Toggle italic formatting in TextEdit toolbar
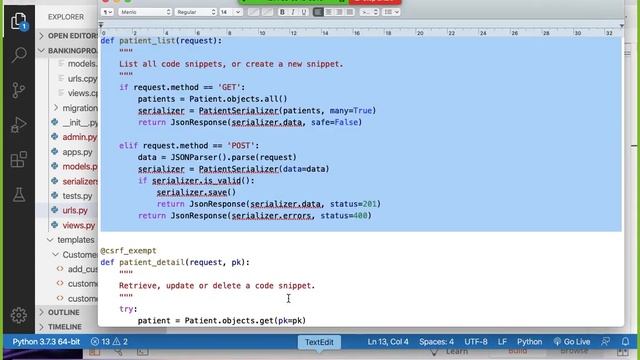Screen dimensions: 640x360 (293, 12)
